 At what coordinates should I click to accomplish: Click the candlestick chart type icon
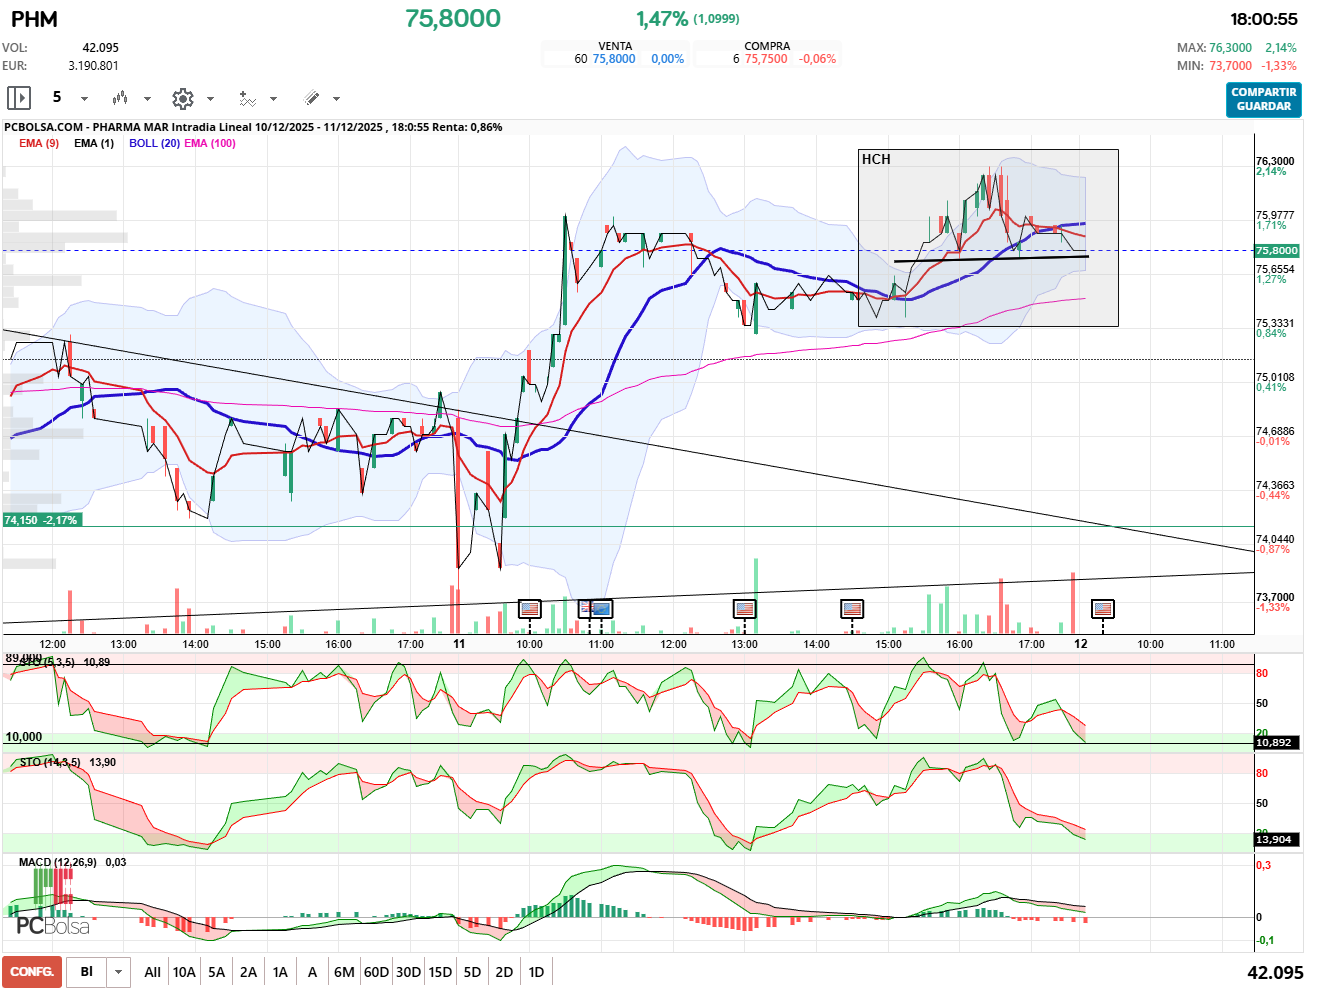click(x=120, y=98)
